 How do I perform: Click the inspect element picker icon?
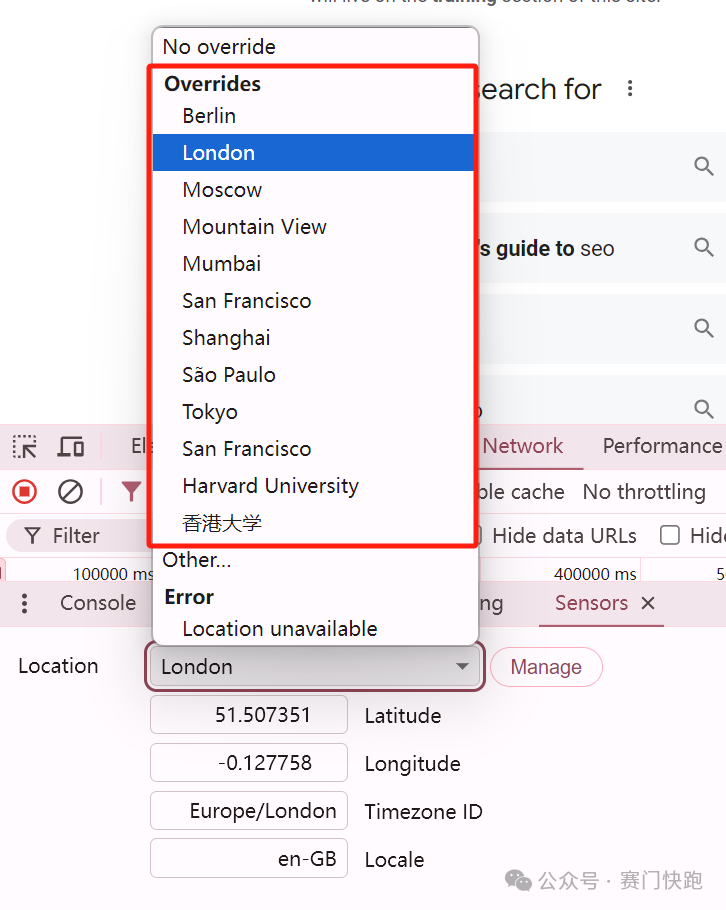[25, 447]
